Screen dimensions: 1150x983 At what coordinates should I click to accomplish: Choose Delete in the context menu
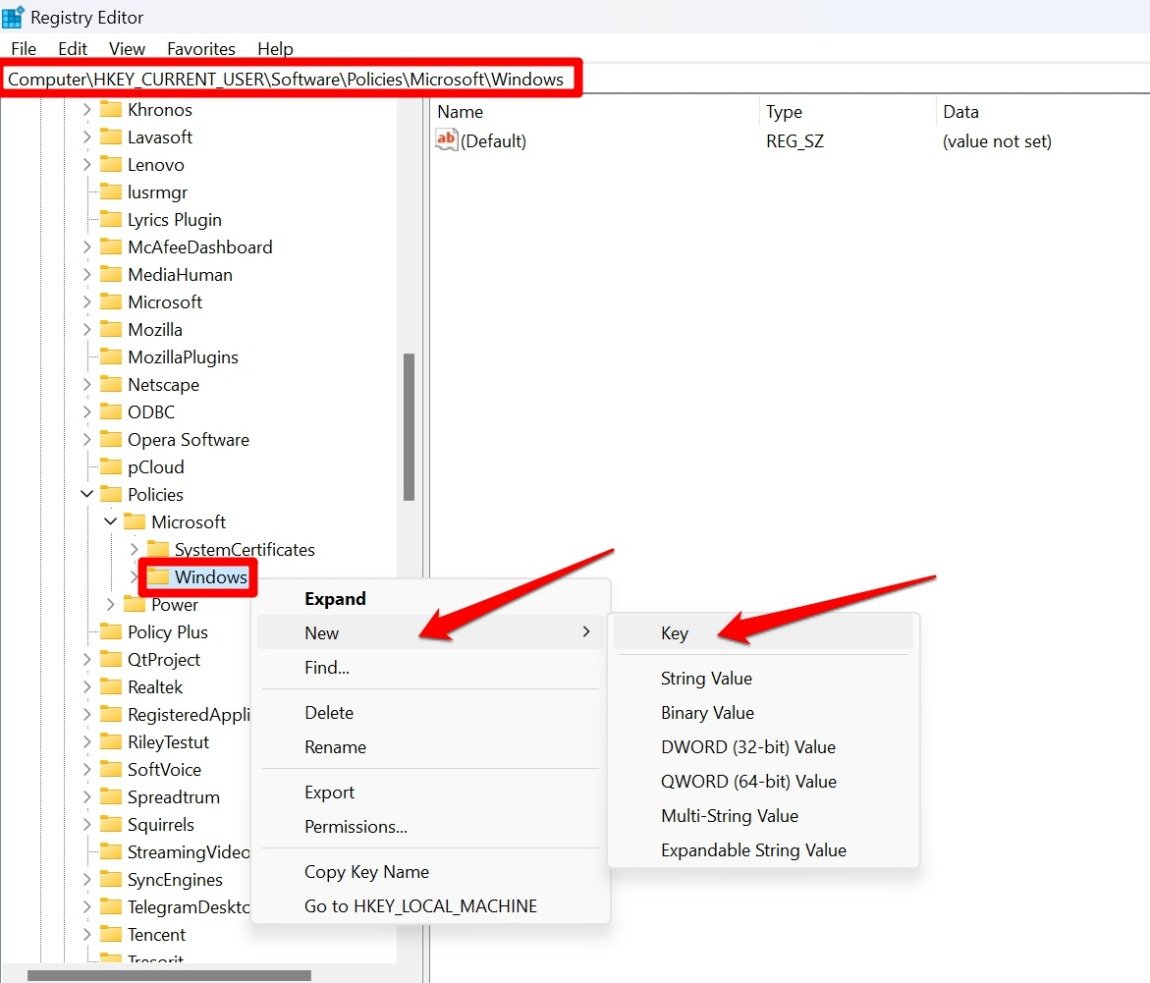pyautogui.click(x=431, y=713)
